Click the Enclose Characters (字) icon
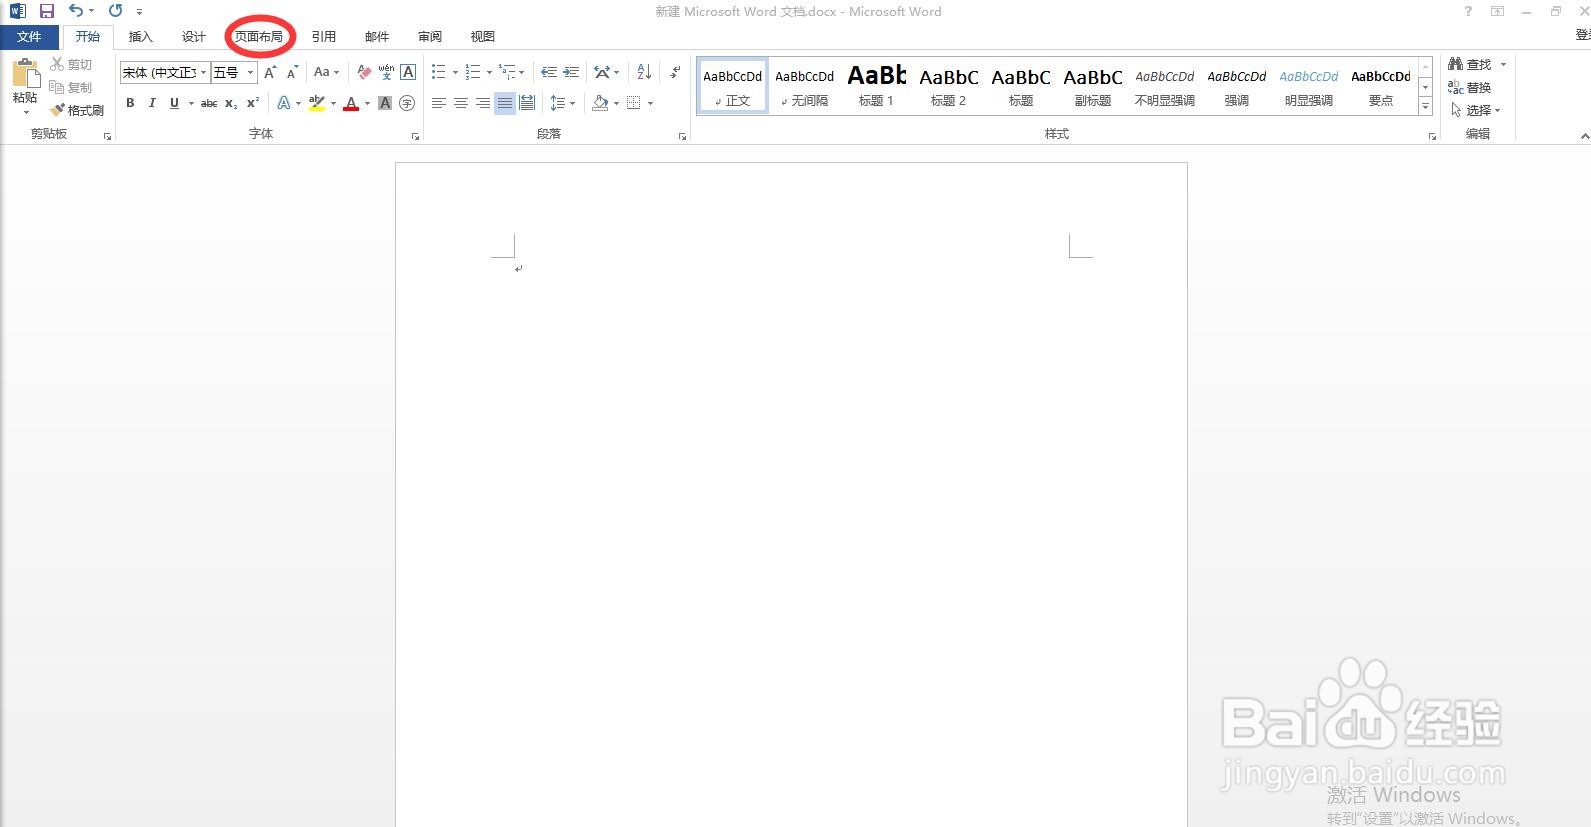The height and width of the screenshot is (827, 1591). coord(407,103)
